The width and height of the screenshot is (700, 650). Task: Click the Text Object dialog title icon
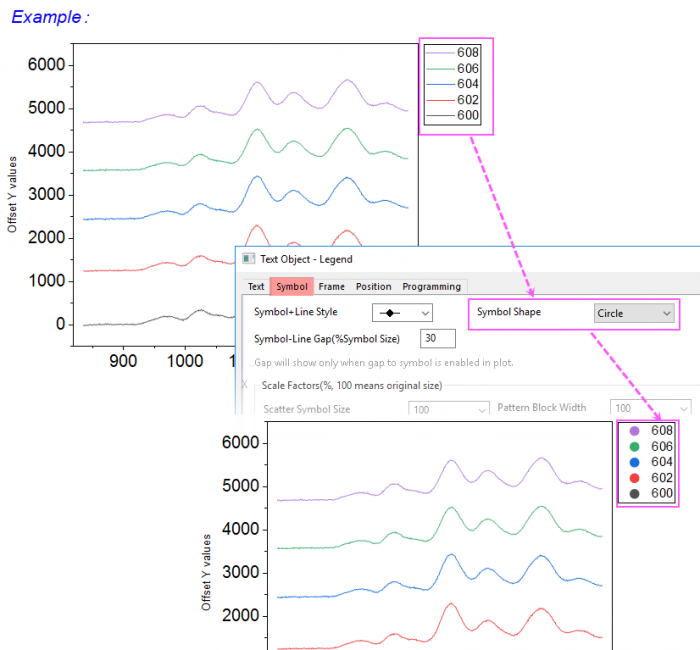tap(249, 260)
